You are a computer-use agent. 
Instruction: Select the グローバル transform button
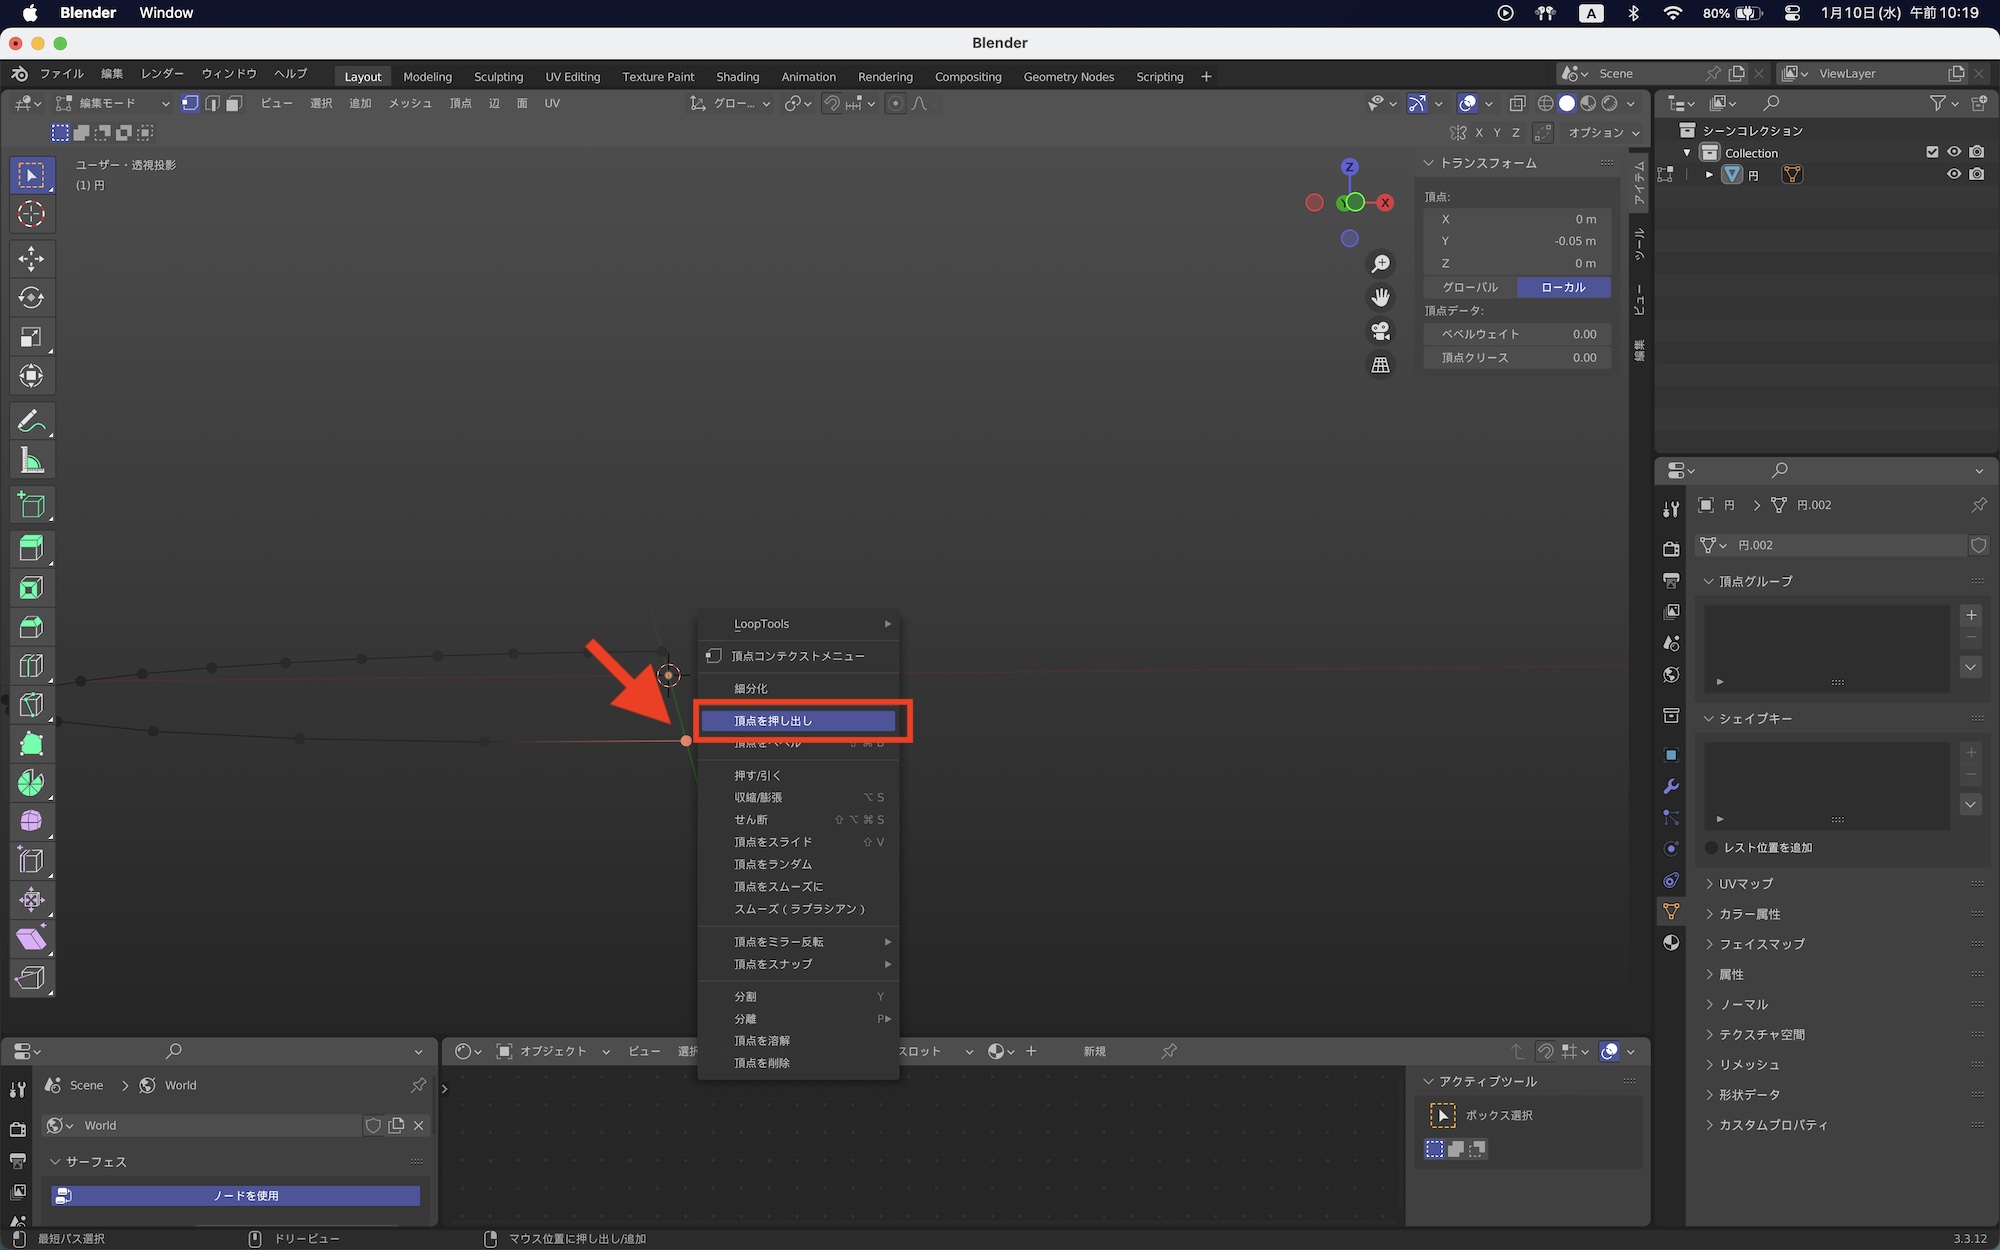pos(1470,288)
